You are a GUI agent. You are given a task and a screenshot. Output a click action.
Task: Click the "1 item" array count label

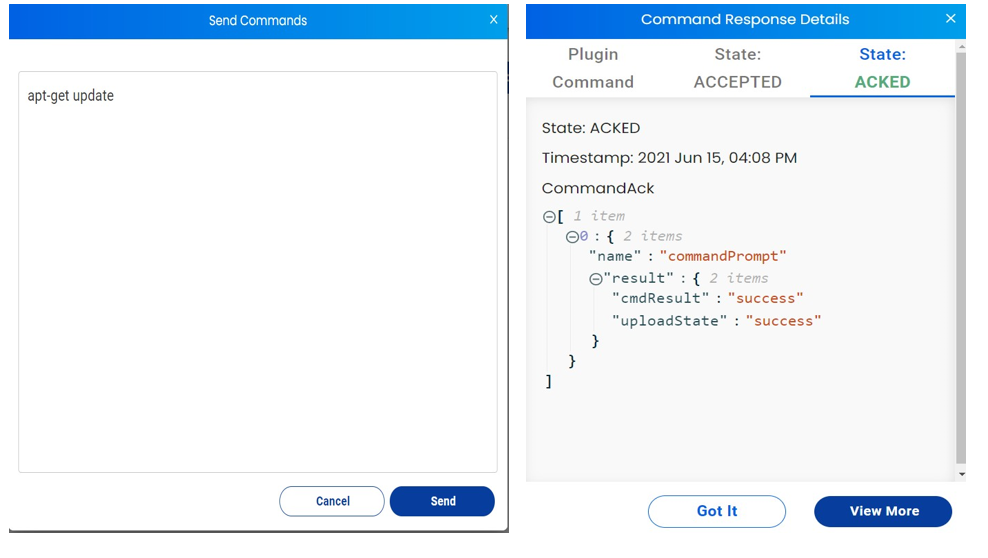pyautogui.click(x=599, y=216)
